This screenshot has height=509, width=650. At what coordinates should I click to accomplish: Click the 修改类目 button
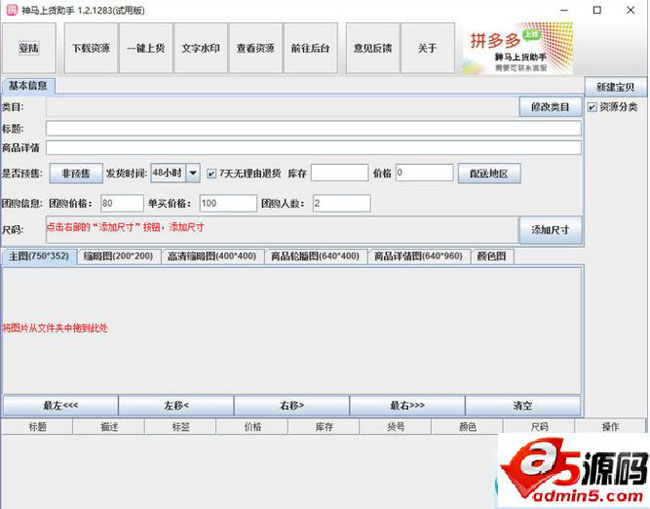click(x=550, y=107)
